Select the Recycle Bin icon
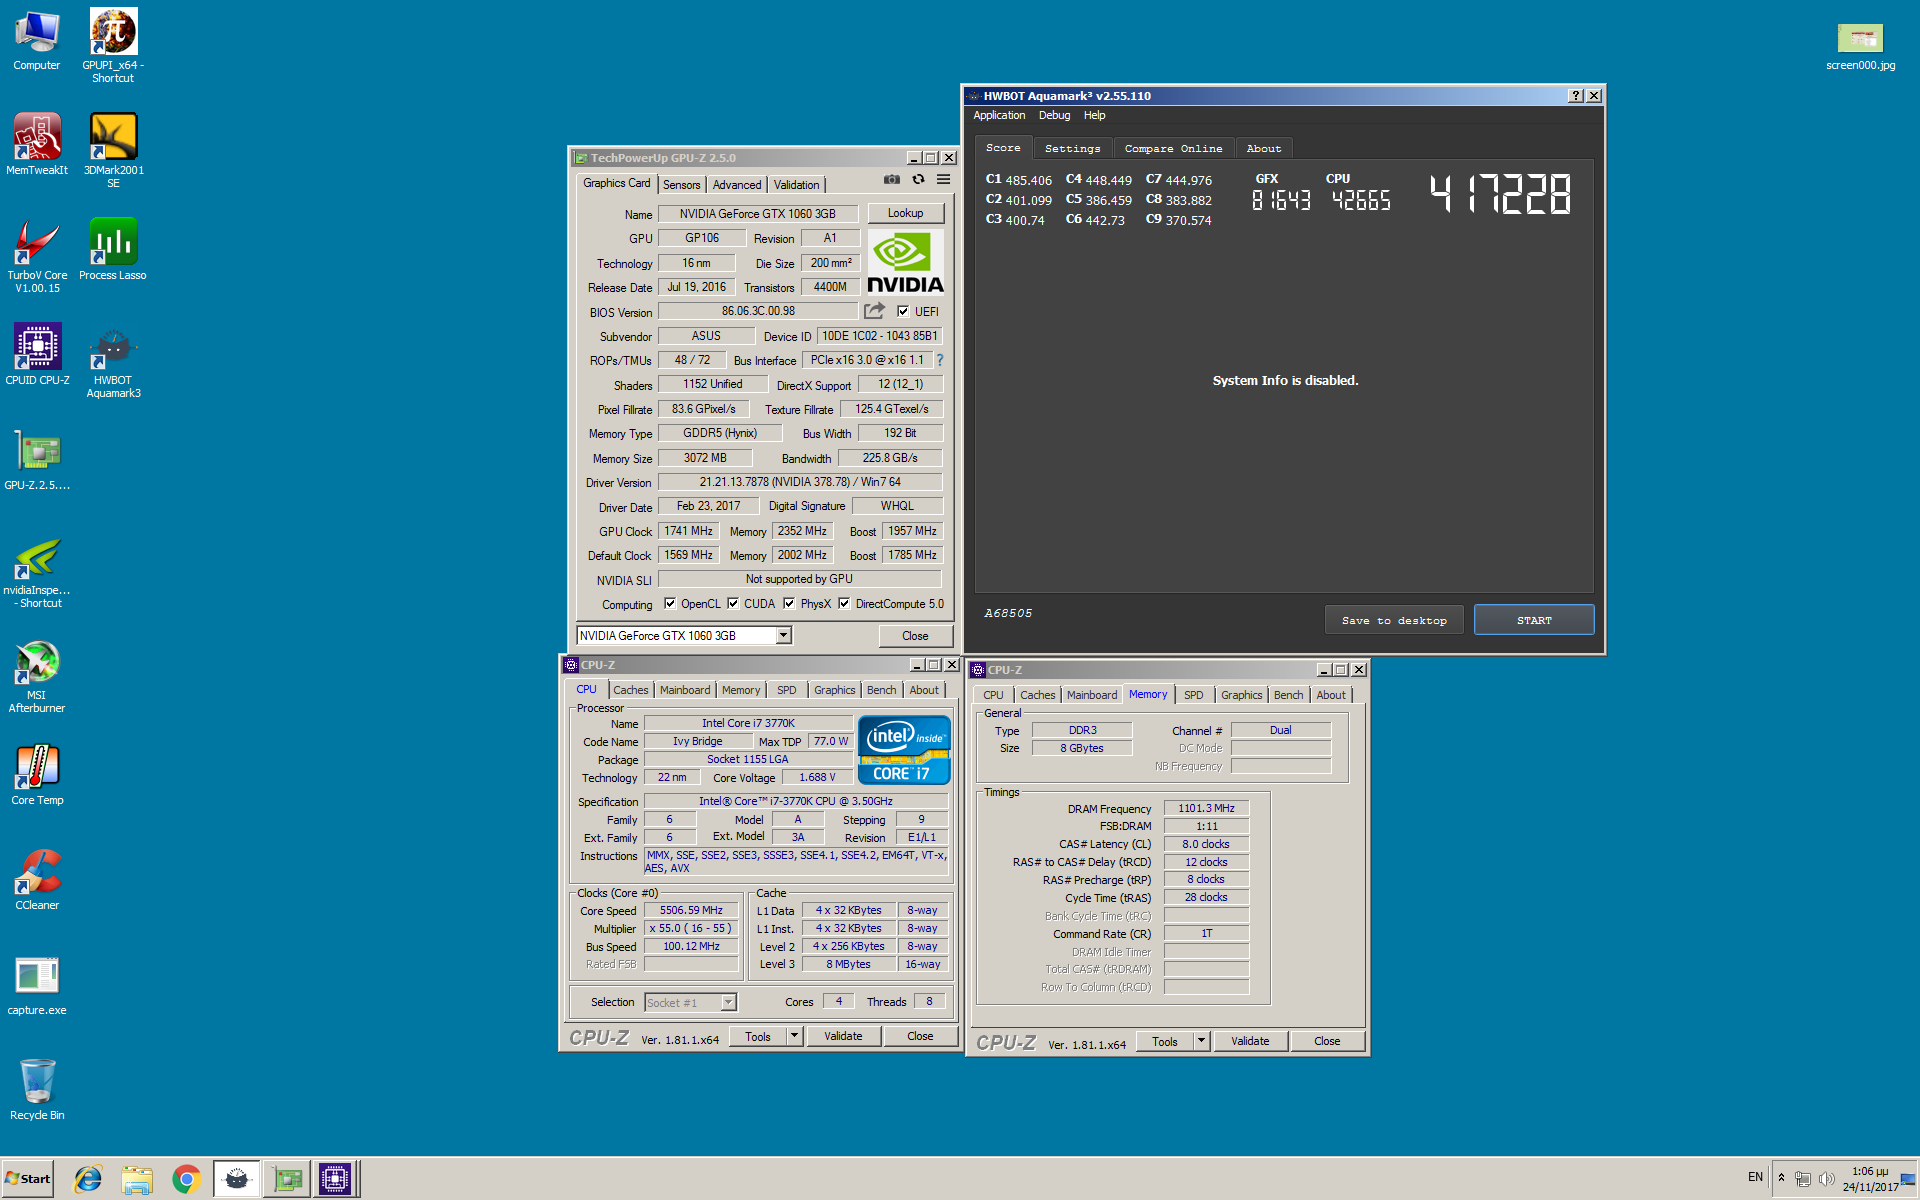The height and width of the screenshot is (1200, 1920). (37, 1090)
